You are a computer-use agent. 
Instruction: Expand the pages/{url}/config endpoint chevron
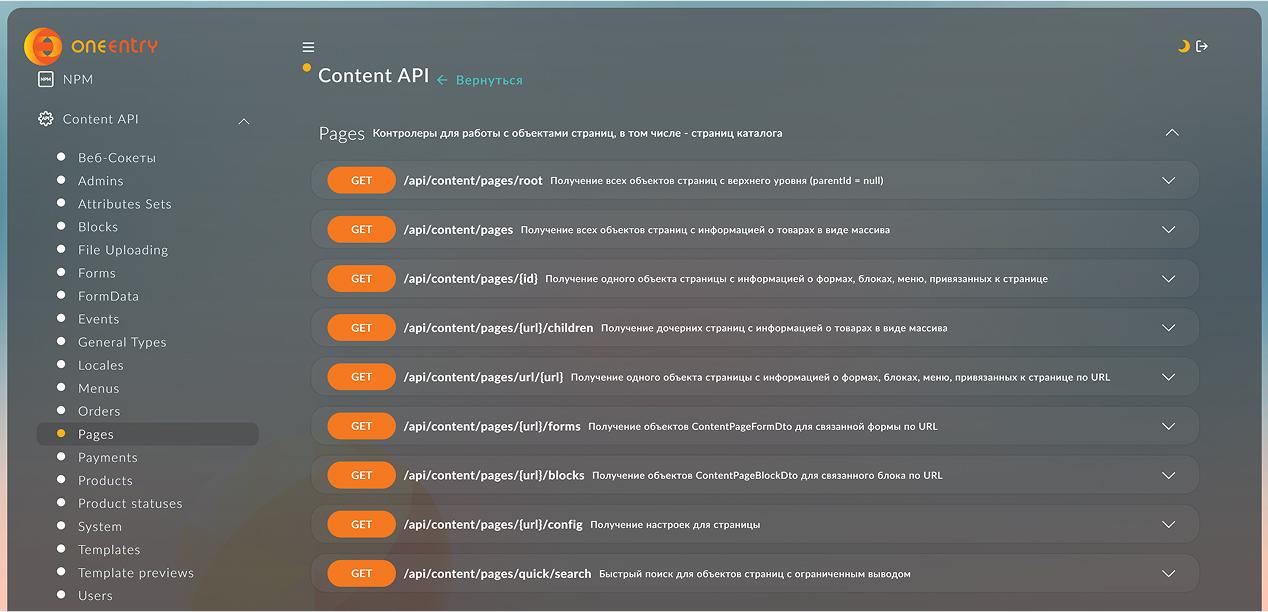tap(1168, 524)
